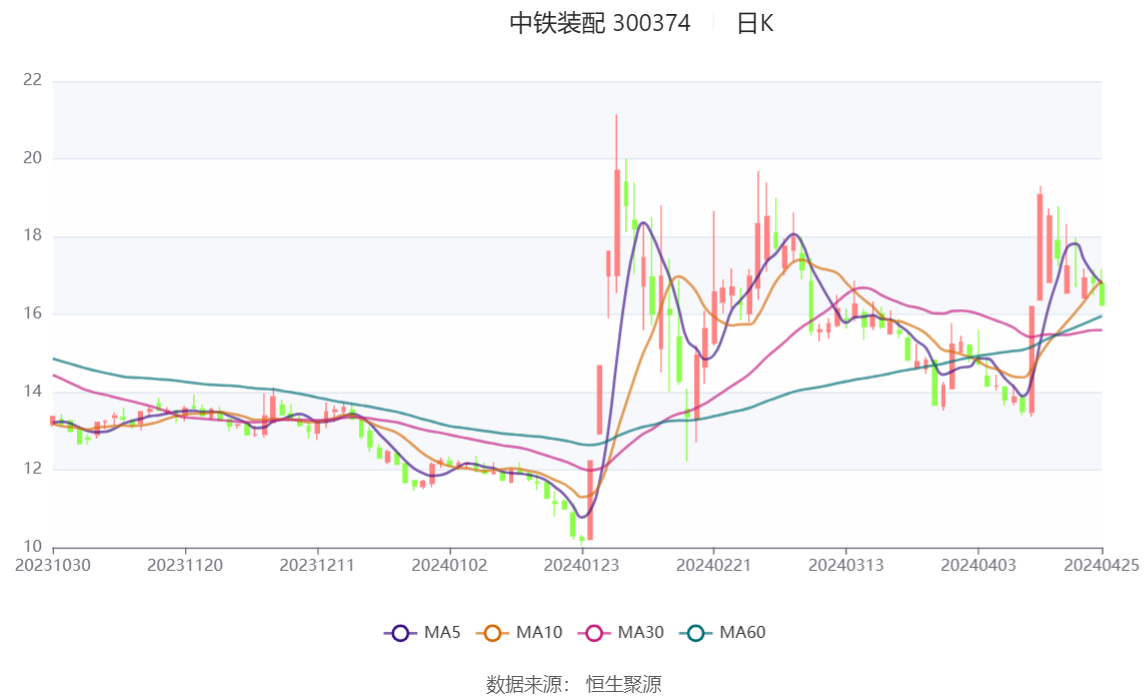The width and height of the screenshot is (1148, 699).
Task: Click y-axis value 12
Action: pos(32,468)
